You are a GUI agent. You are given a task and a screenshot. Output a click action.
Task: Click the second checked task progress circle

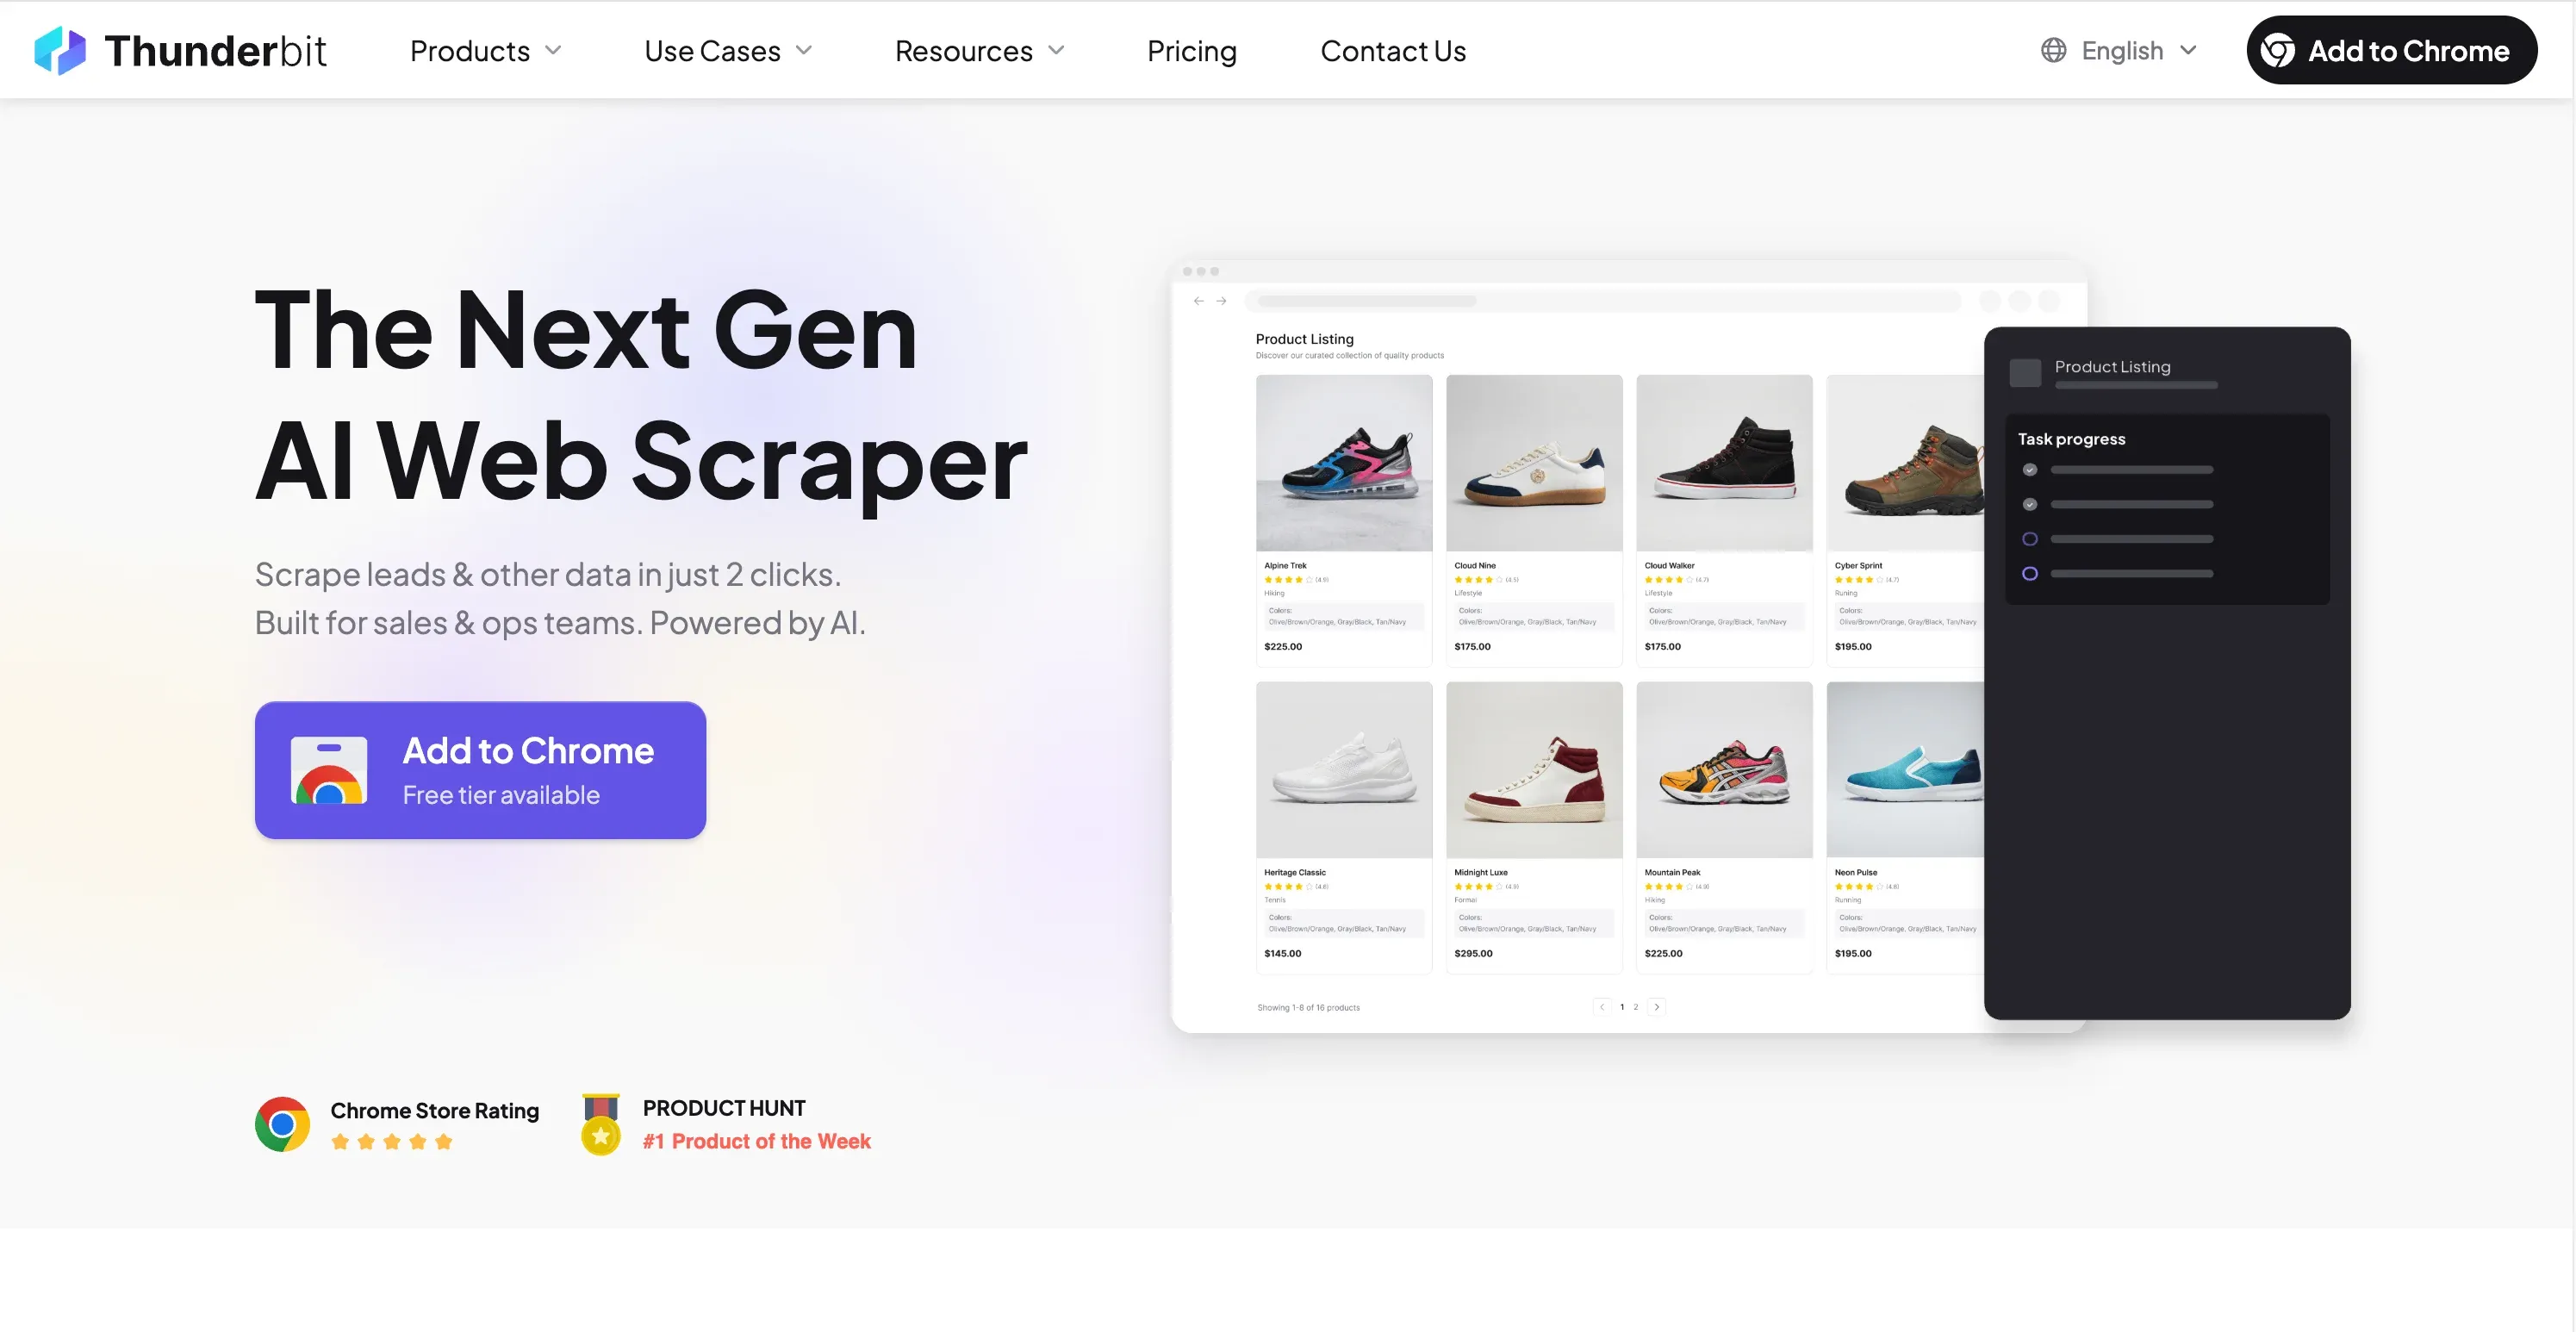click(2029, 504)
